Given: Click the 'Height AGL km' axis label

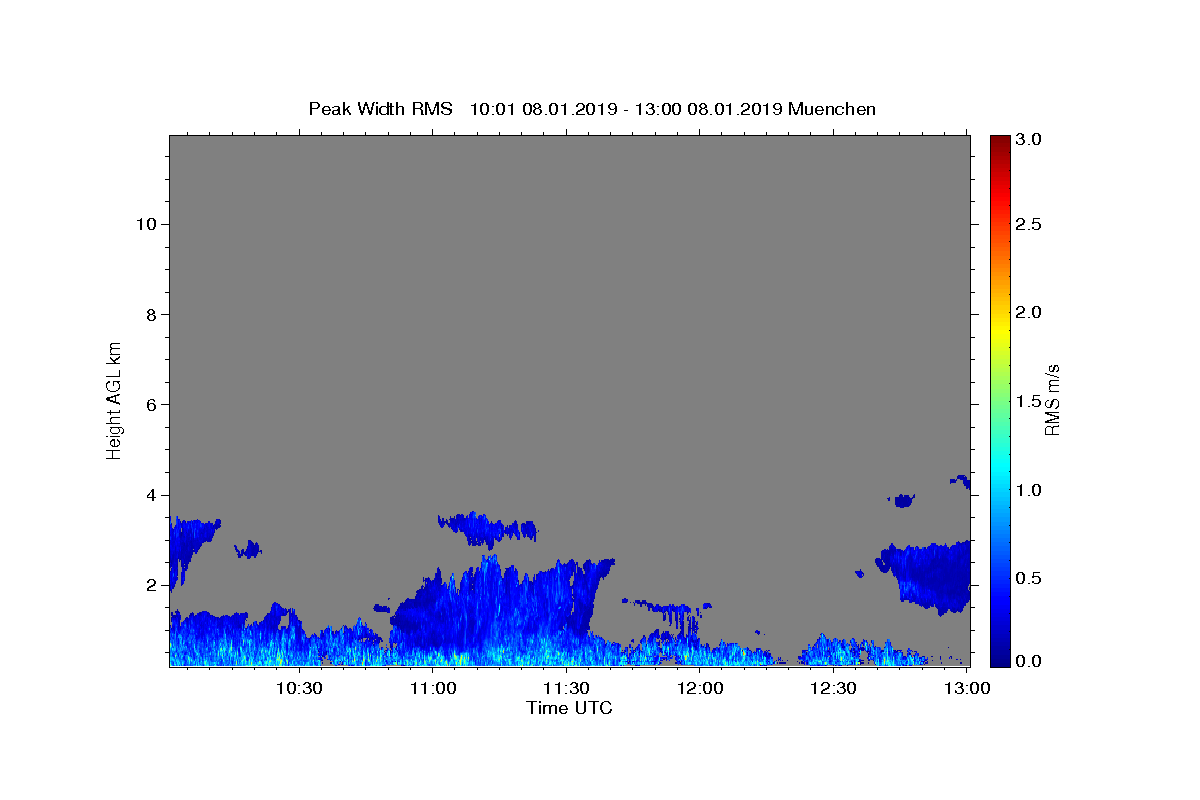Looking at the screenshot, I should 115,400.
